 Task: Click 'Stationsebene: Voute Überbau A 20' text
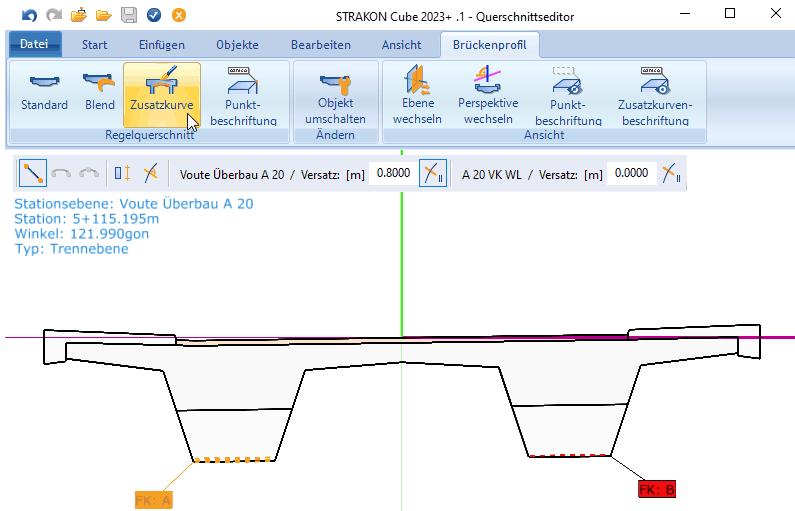134,204
